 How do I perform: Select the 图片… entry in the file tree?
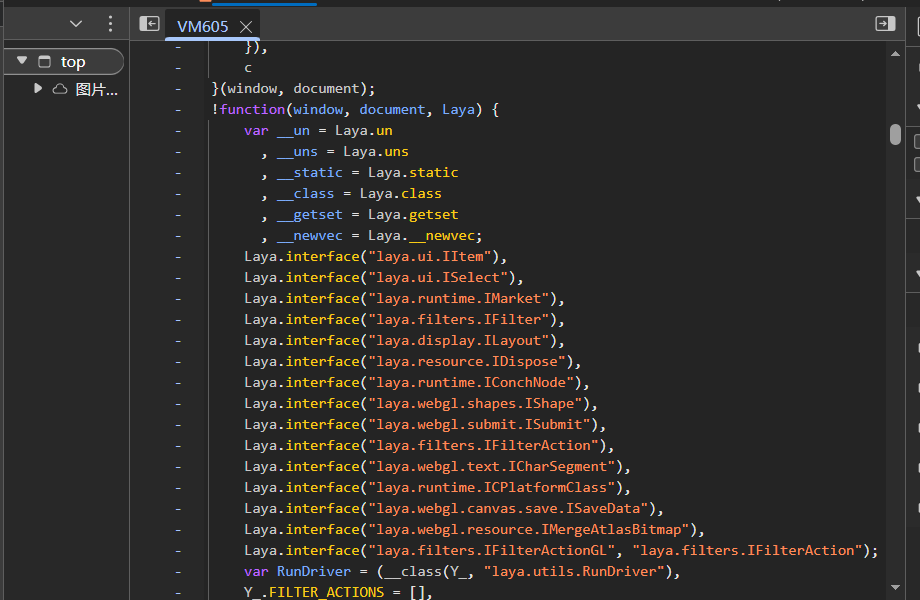click(x=96, y=90)
